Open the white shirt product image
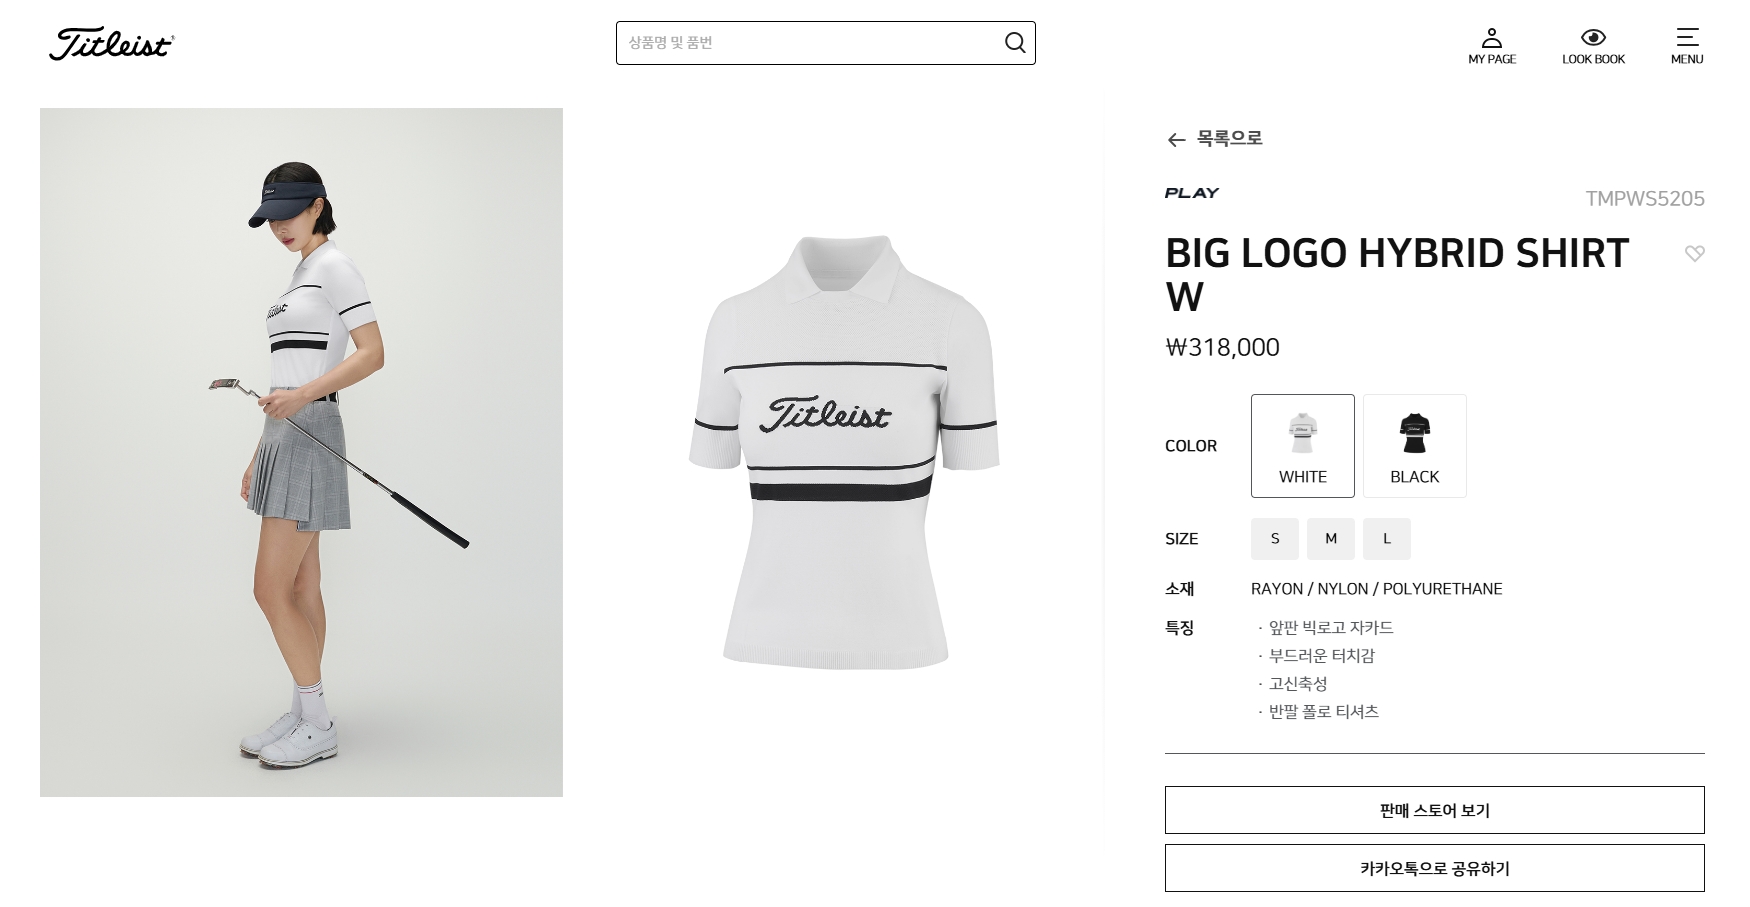This screenshot has height=907, width=1750. pyautogui.click(x=843, y=452)
